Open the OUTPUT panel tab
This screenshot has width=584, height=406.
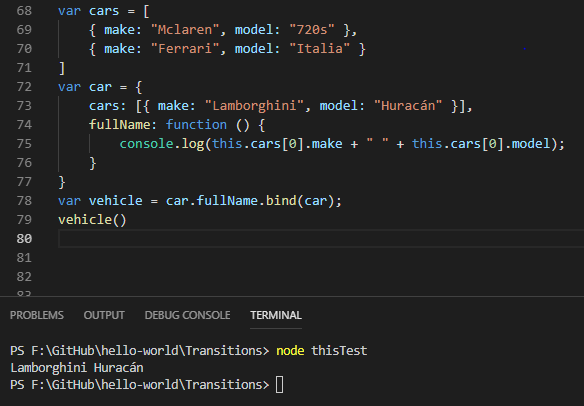104,315
